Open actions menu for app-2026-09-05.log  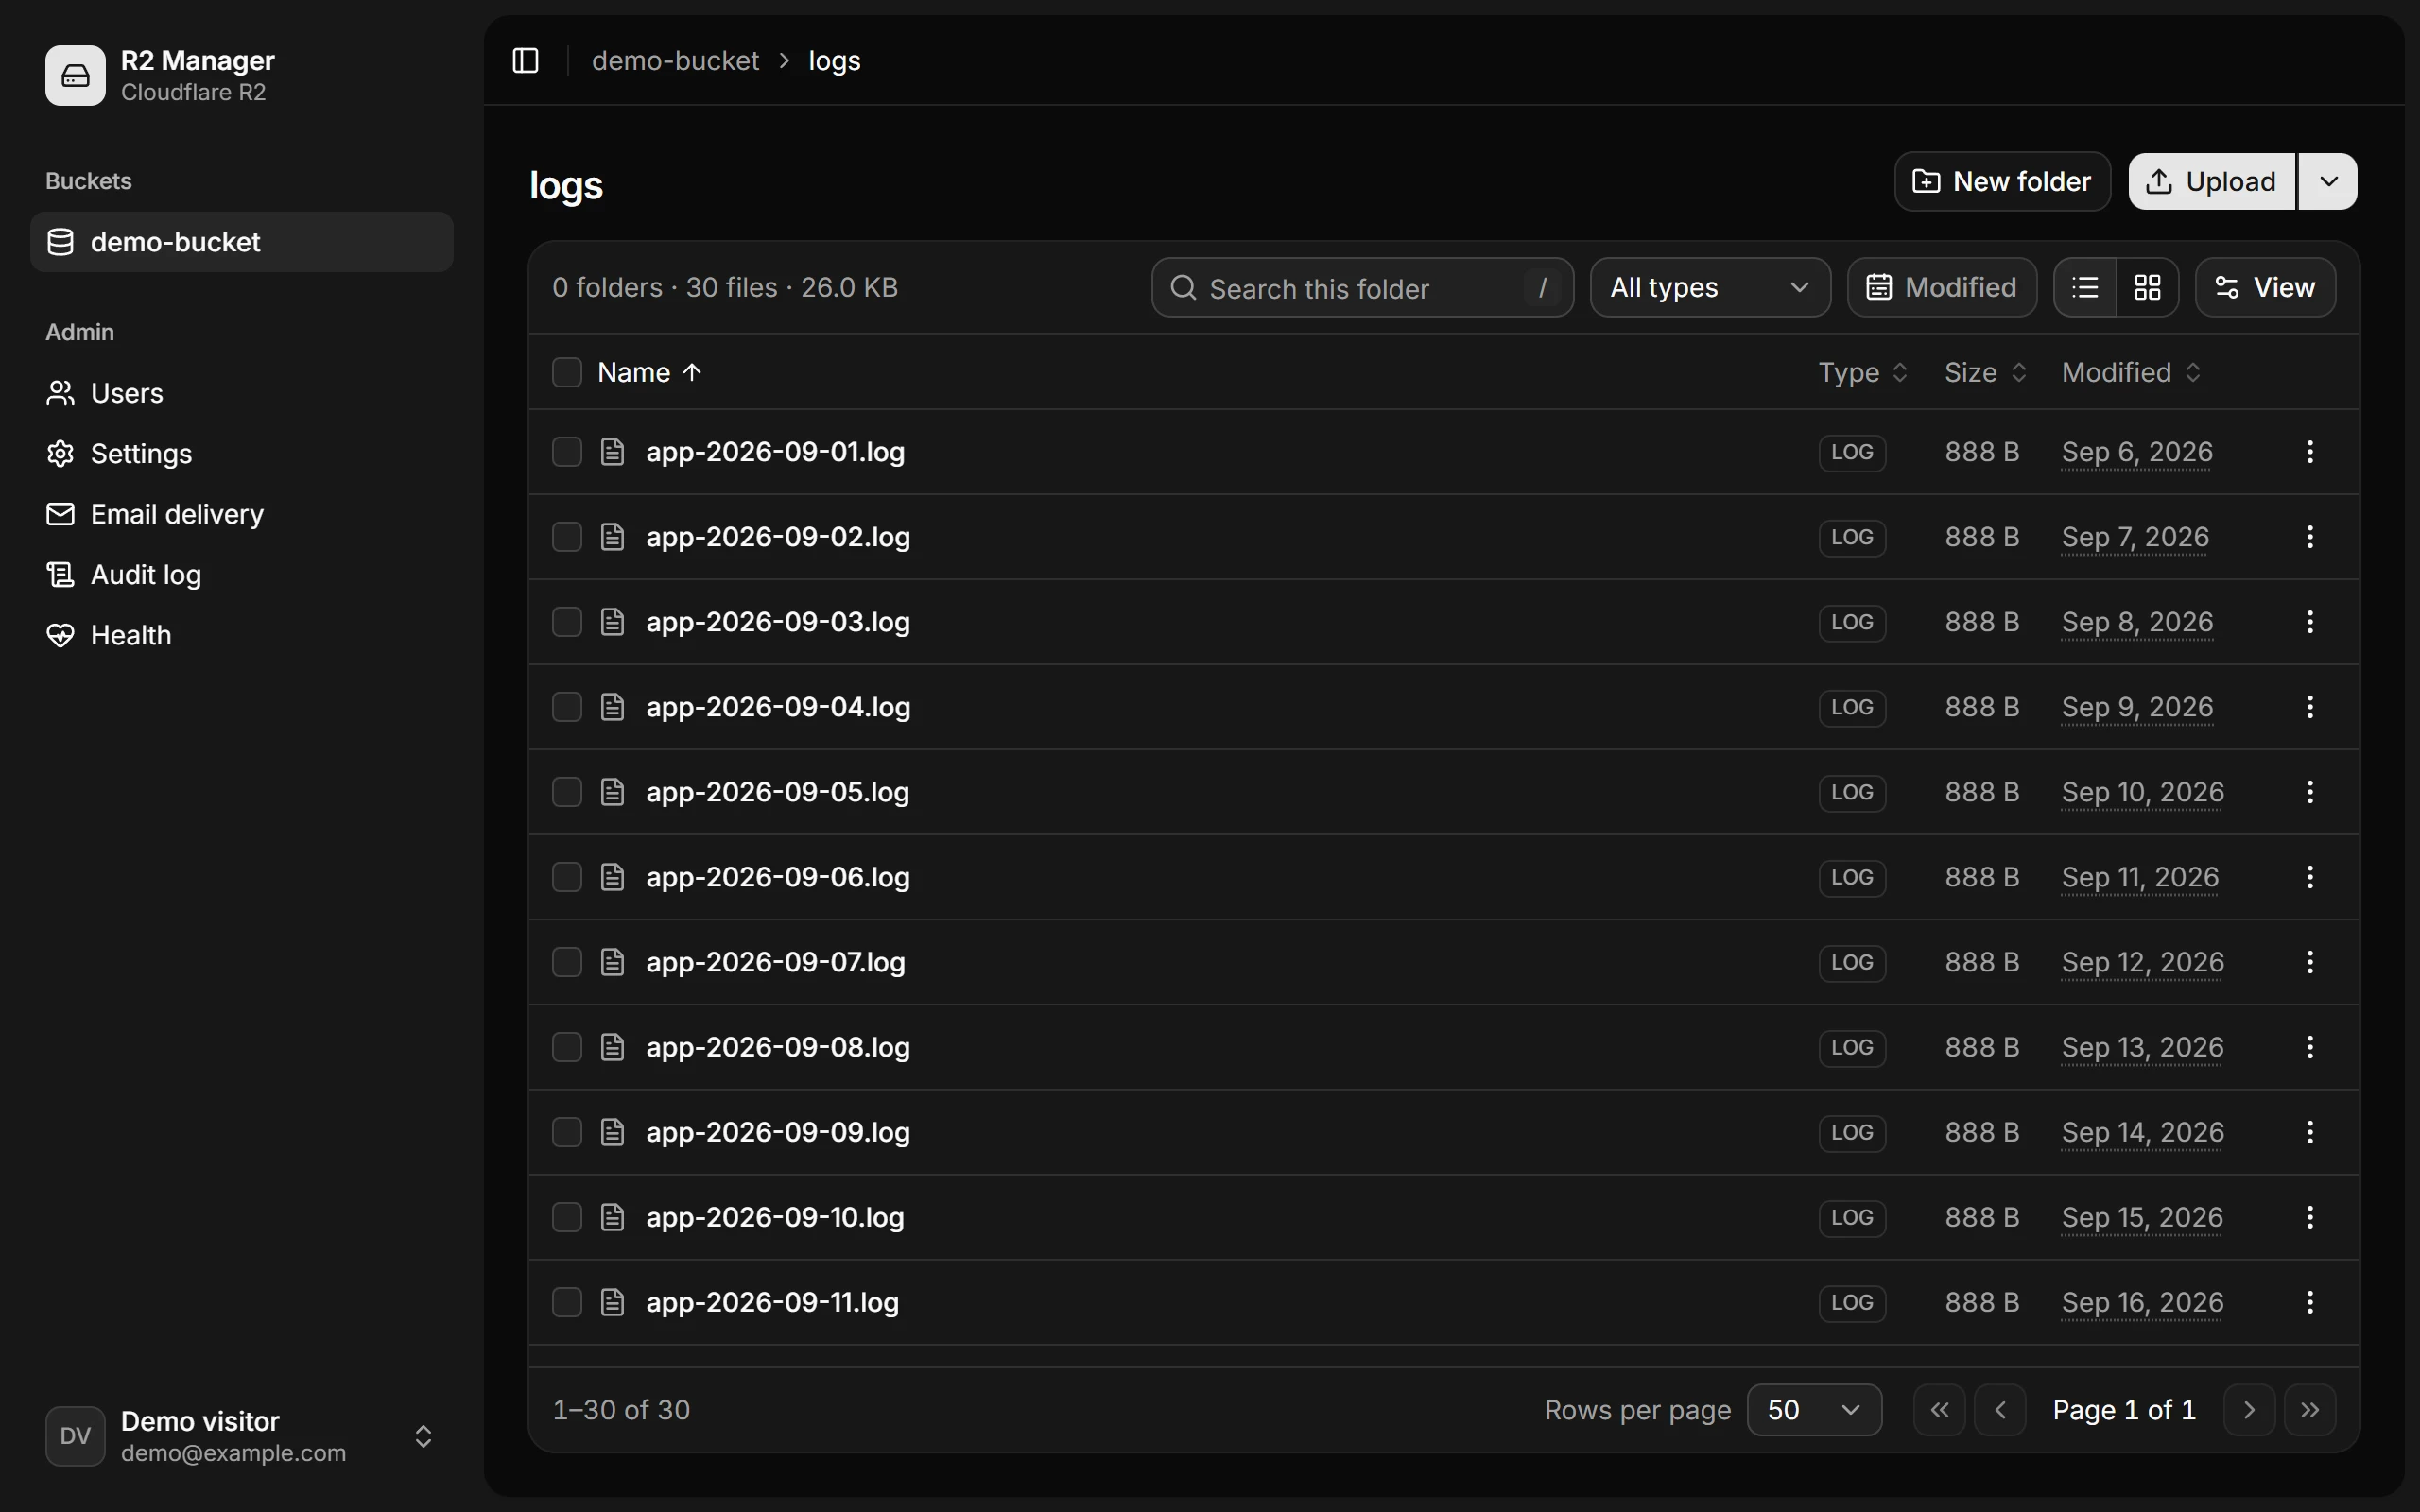[2309, 792]
